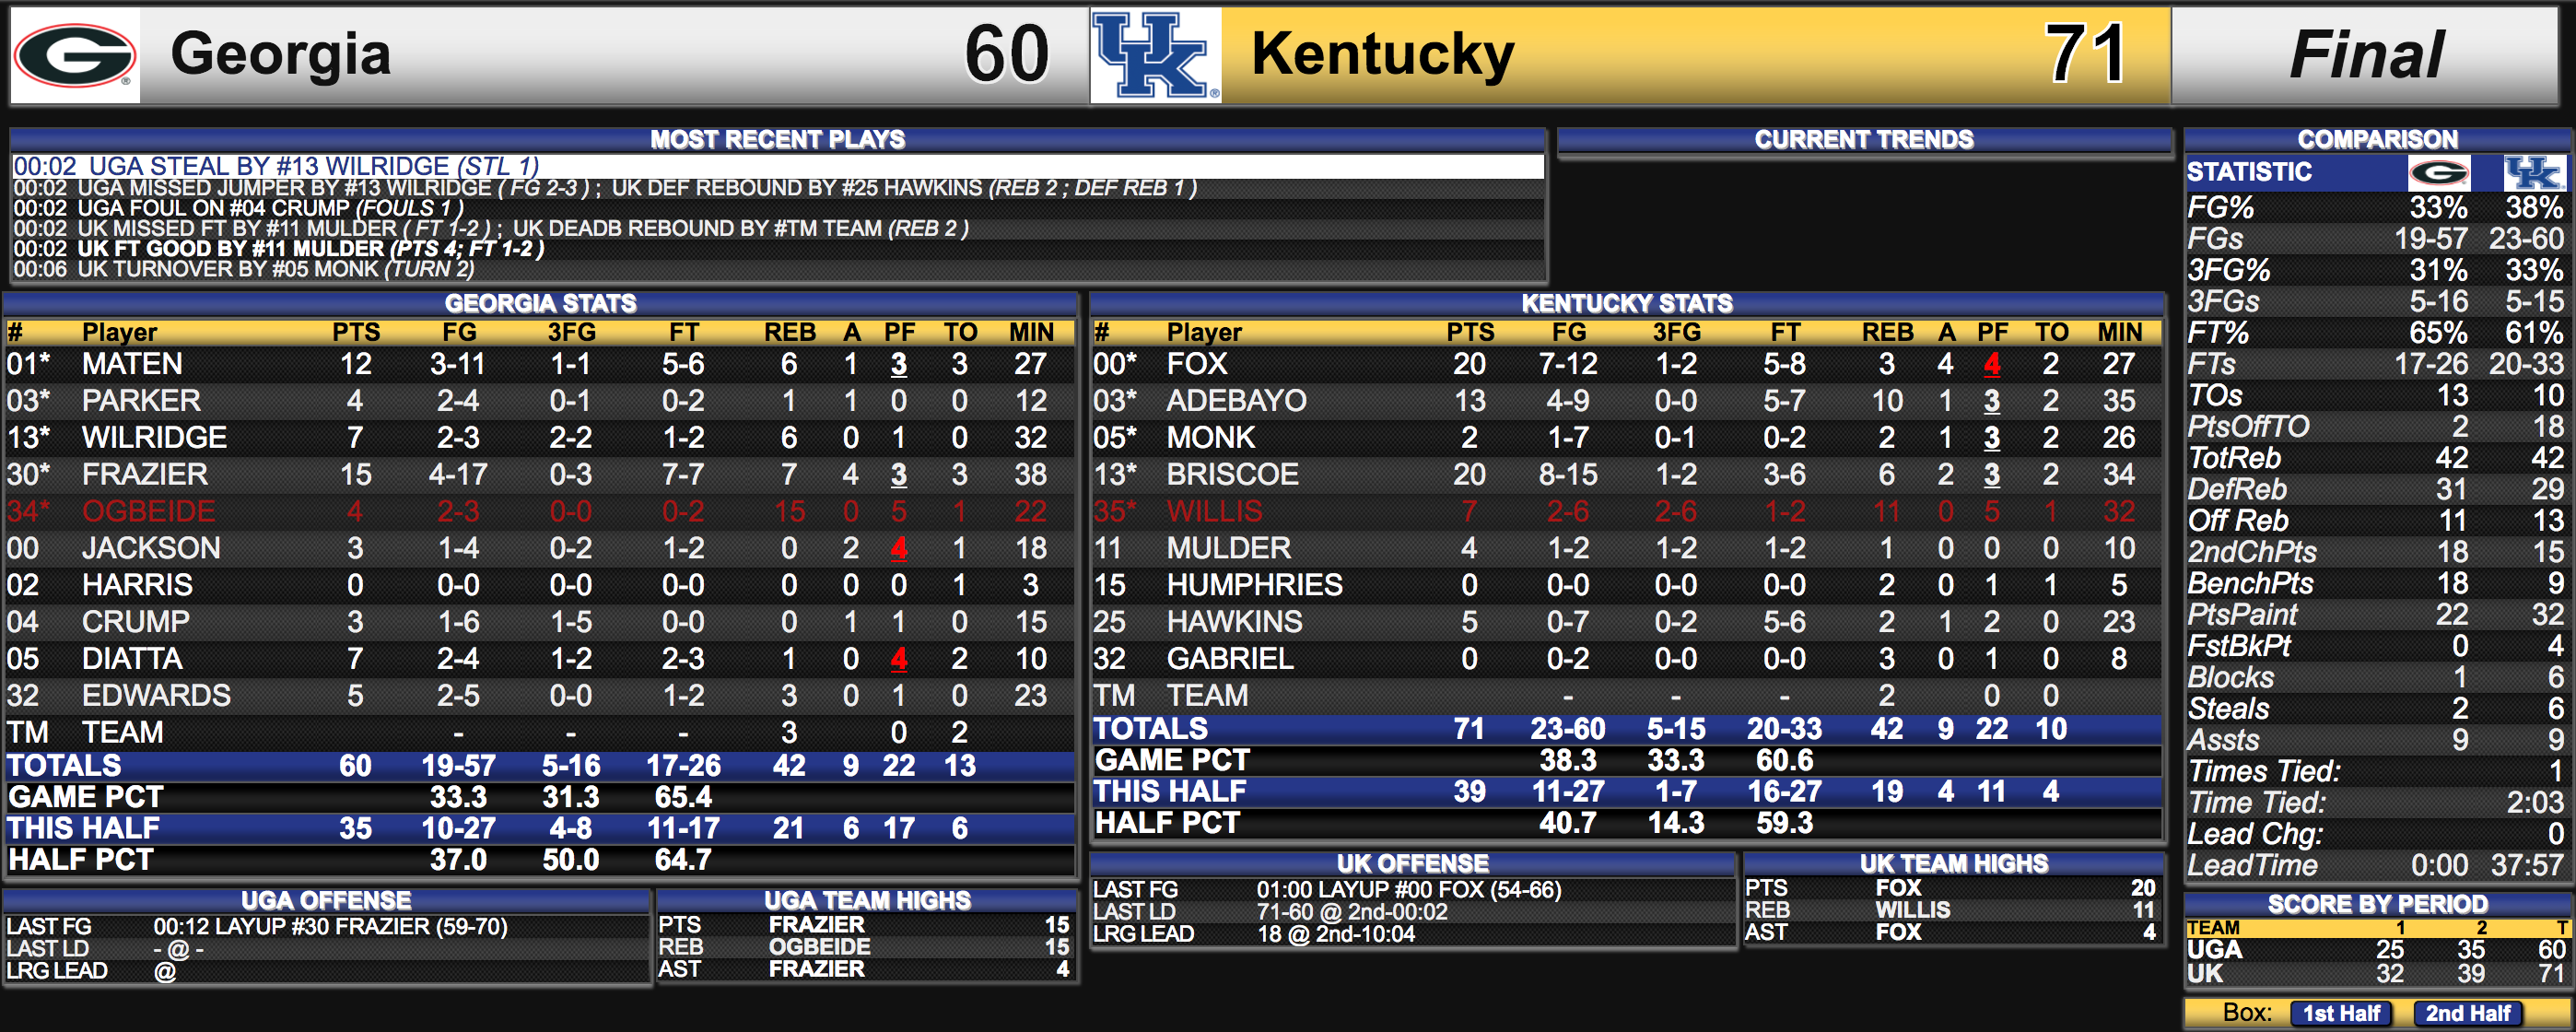Click Fox's underlined red foul count
The image size is (2576, 1032).
click(1991, 364)
